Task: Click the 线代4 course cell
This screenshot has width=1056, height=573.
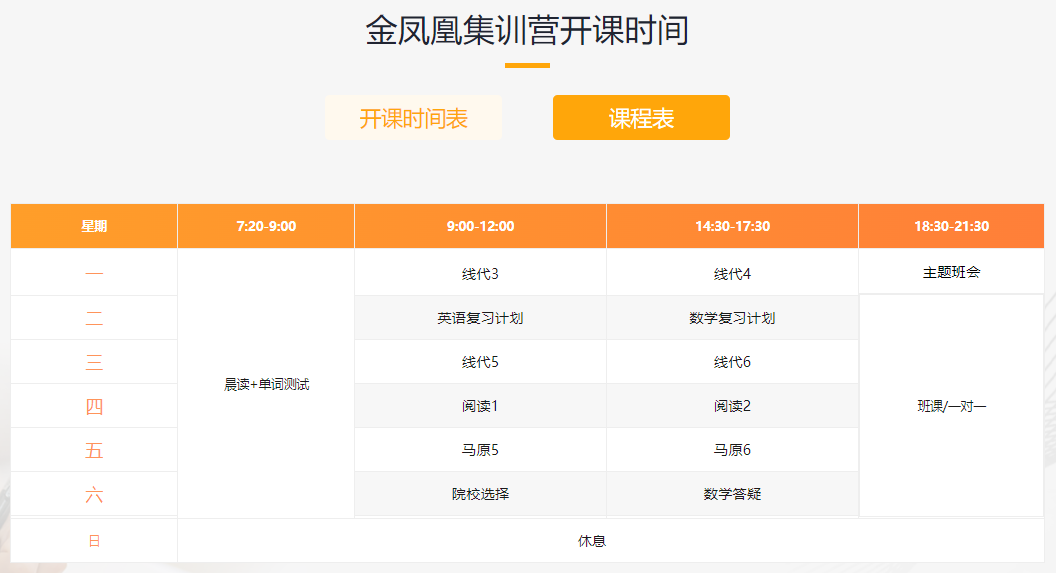Action: (x=732, y=273)
